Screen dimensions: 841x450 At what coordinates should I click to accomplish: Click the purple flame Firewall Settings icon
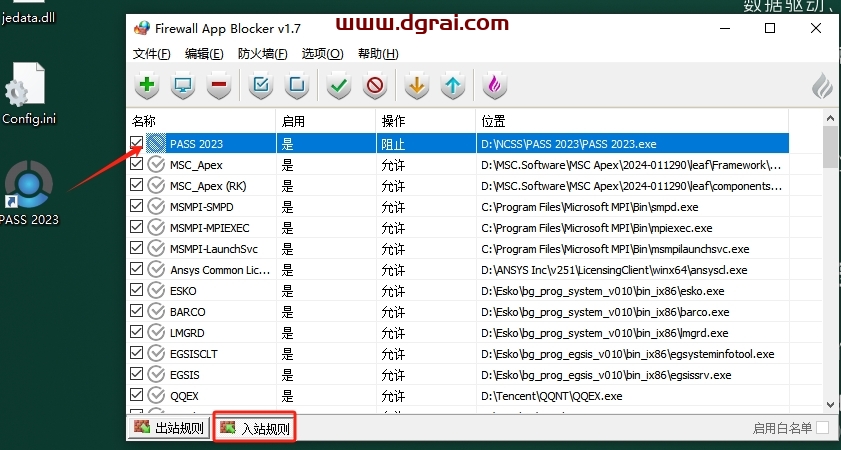[x=495, y=85]
